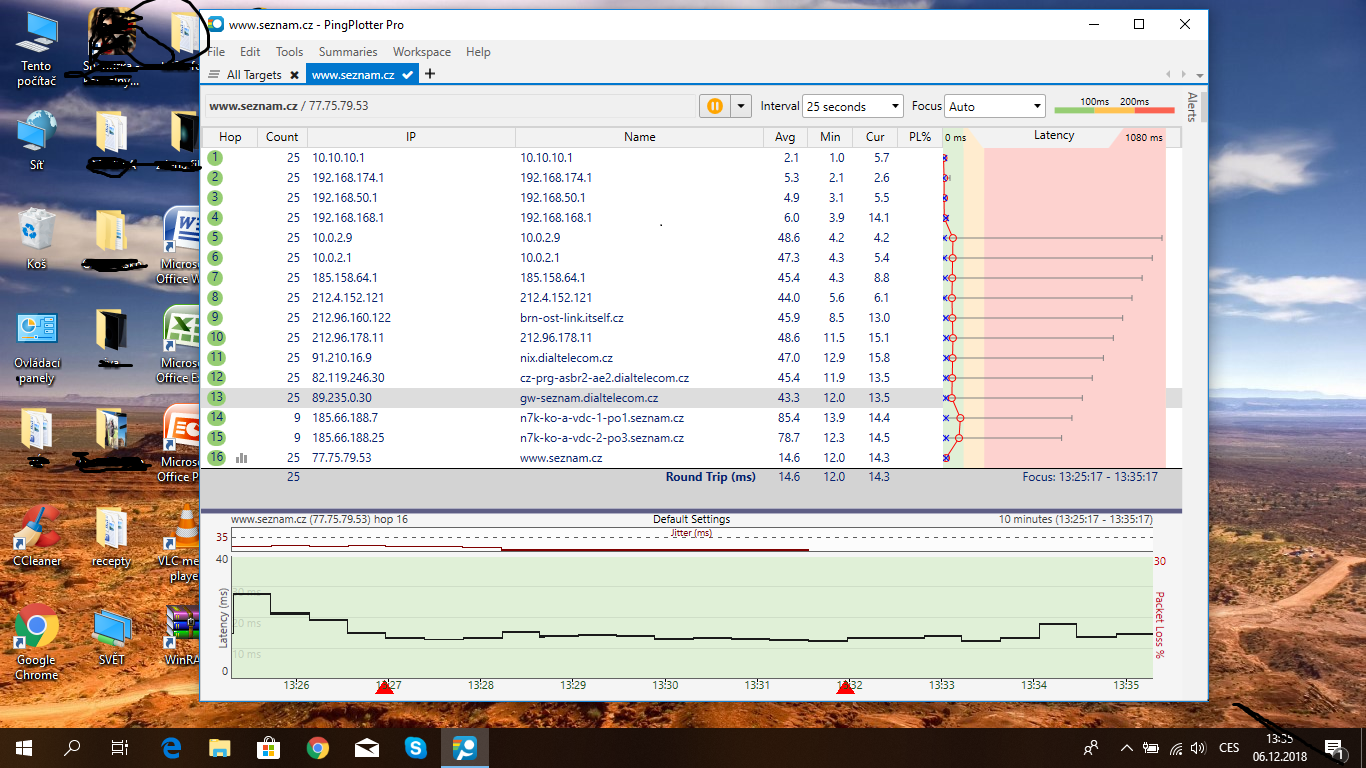
Task: Click the Cur column header
Action: [x=875, y=137]
